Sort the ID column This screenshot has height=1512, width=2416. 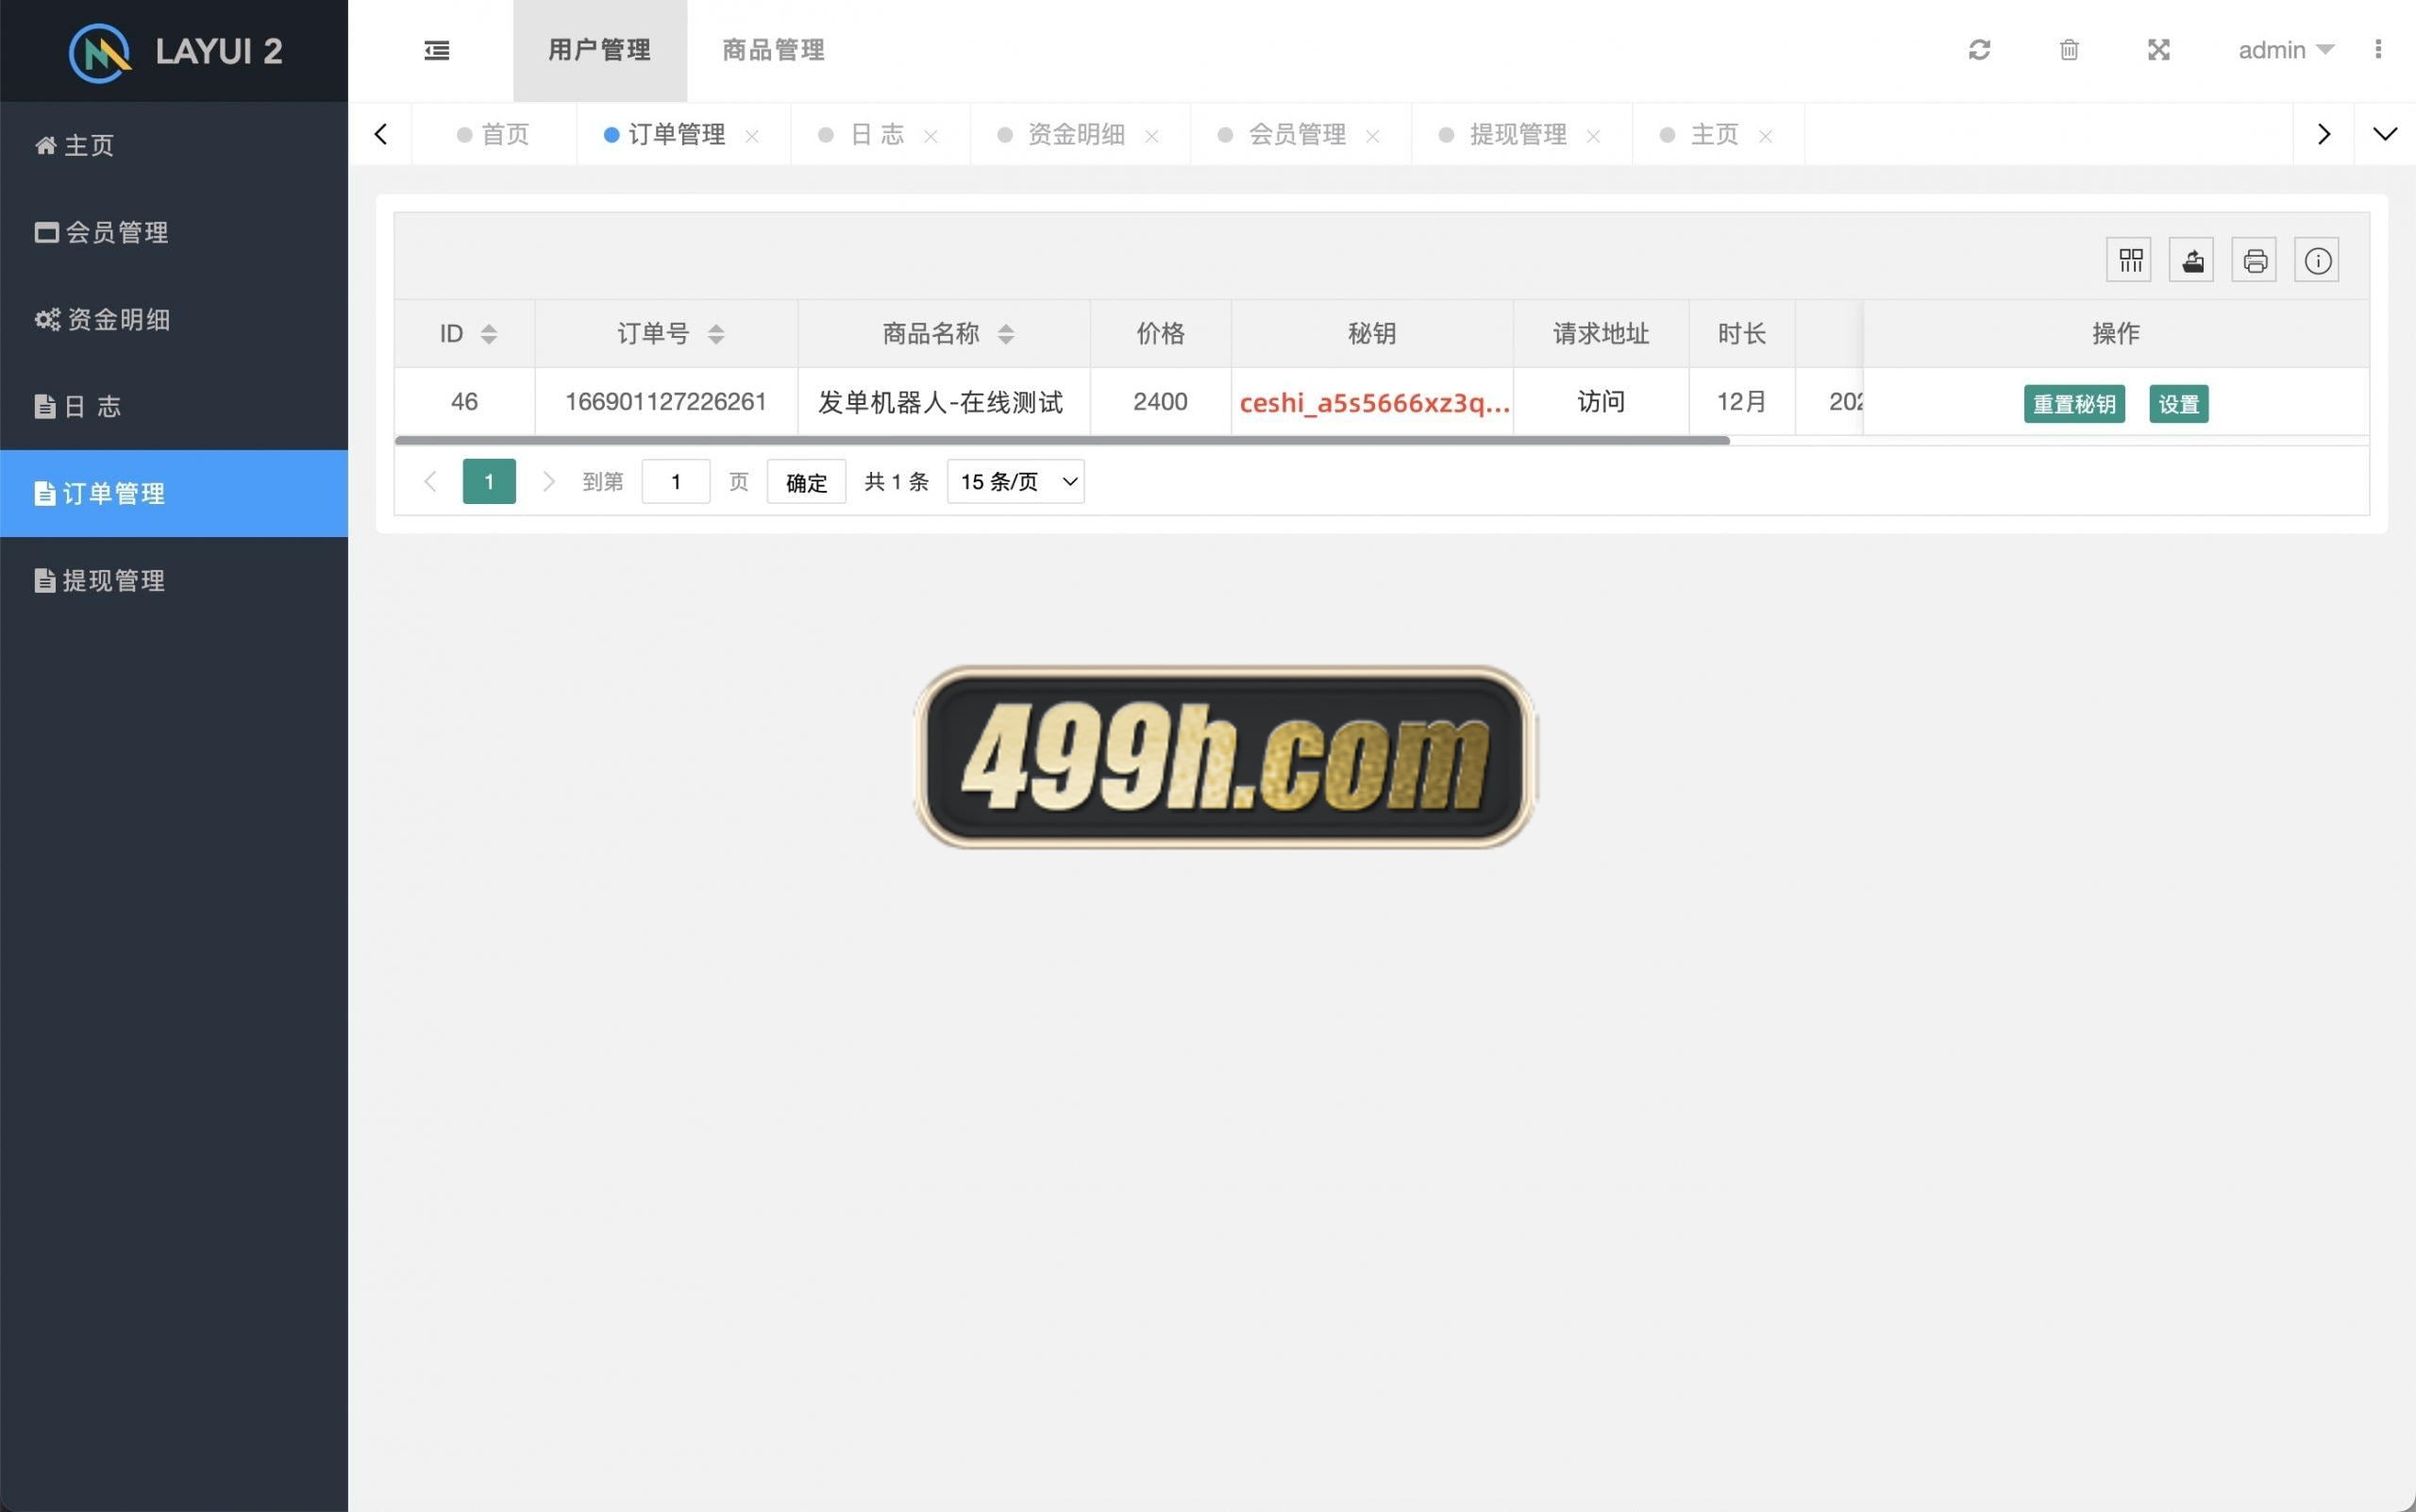click(489, 334)
